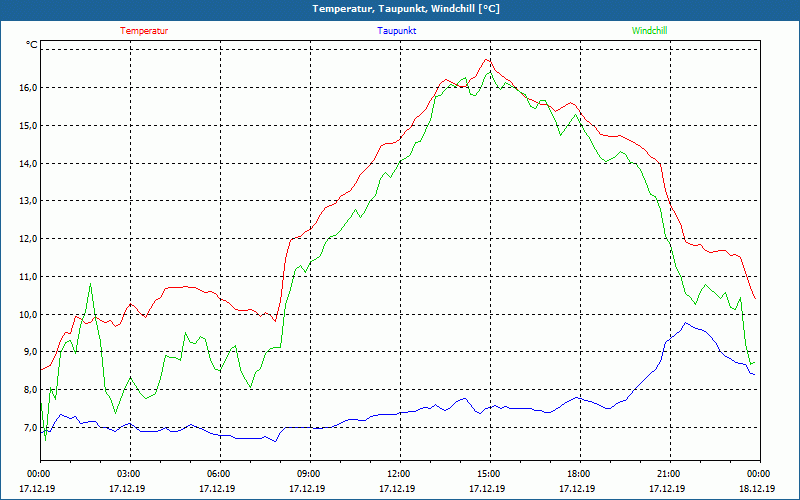Click the red temperature curve peak near 15:00
Image resolution: width=800 pixels, height=500 pixels.
pyautogui.click(x=486, y=60)
